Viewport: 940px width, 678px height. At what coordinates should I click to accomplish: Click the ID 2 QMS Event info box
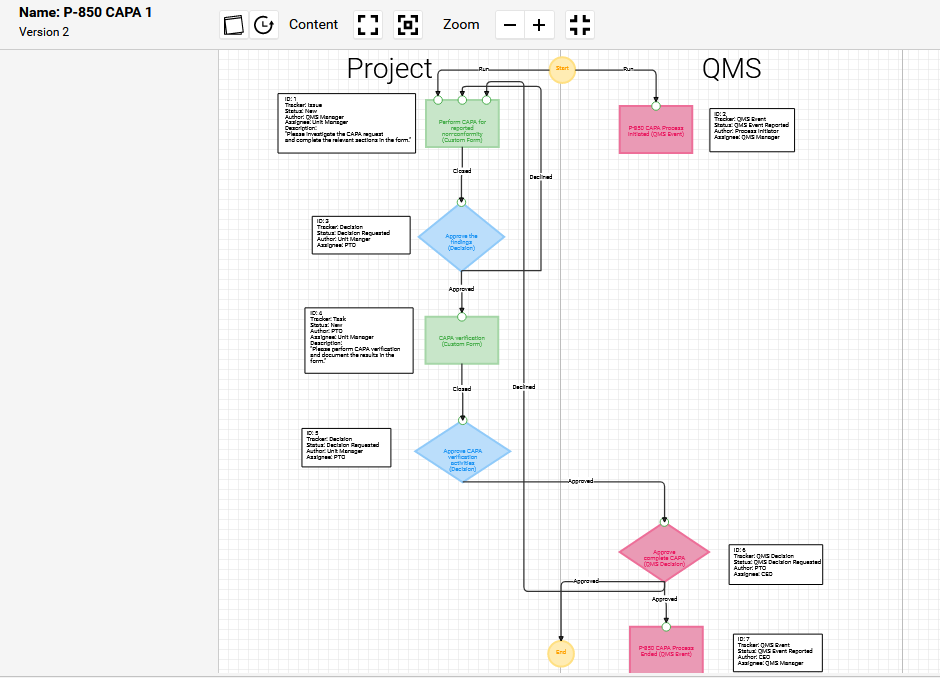tap(752, 130)
